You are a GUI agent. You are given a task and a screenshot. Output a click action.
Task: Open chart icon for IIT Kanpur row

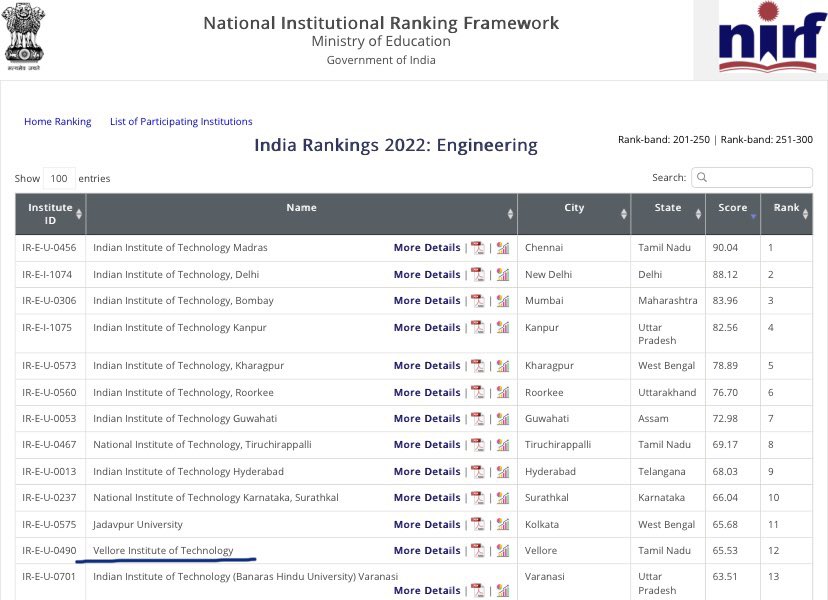pyautogui.click(x=503, y=327)
